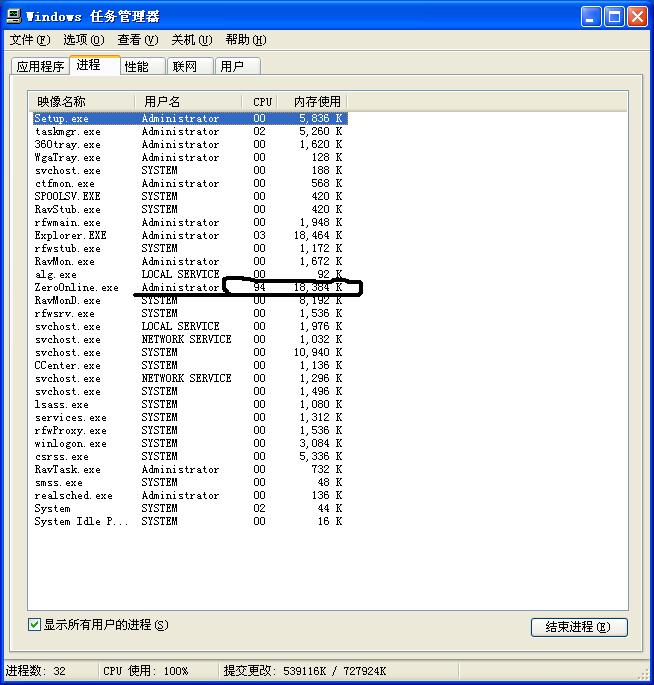Sort by the 用户名 column header

(x=188, y=102)
